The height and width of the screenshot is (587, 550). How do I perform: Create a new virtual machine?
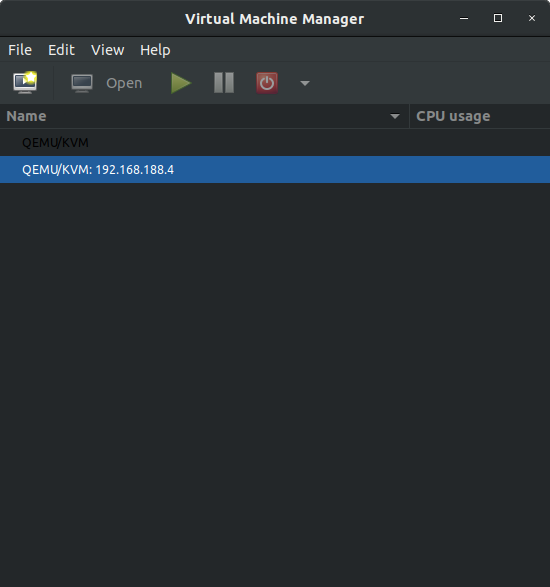[x=25, y=83]
